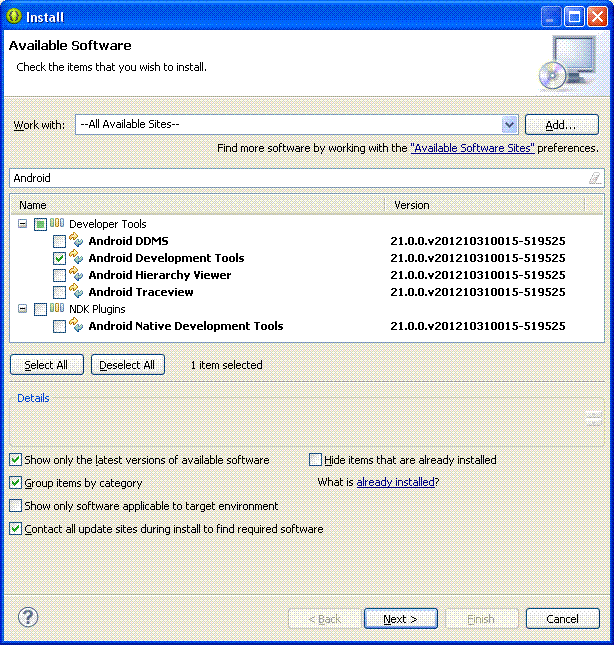Open the Available Software Sites link
This screenshot has width=614, height=645.
pos(473,148)
